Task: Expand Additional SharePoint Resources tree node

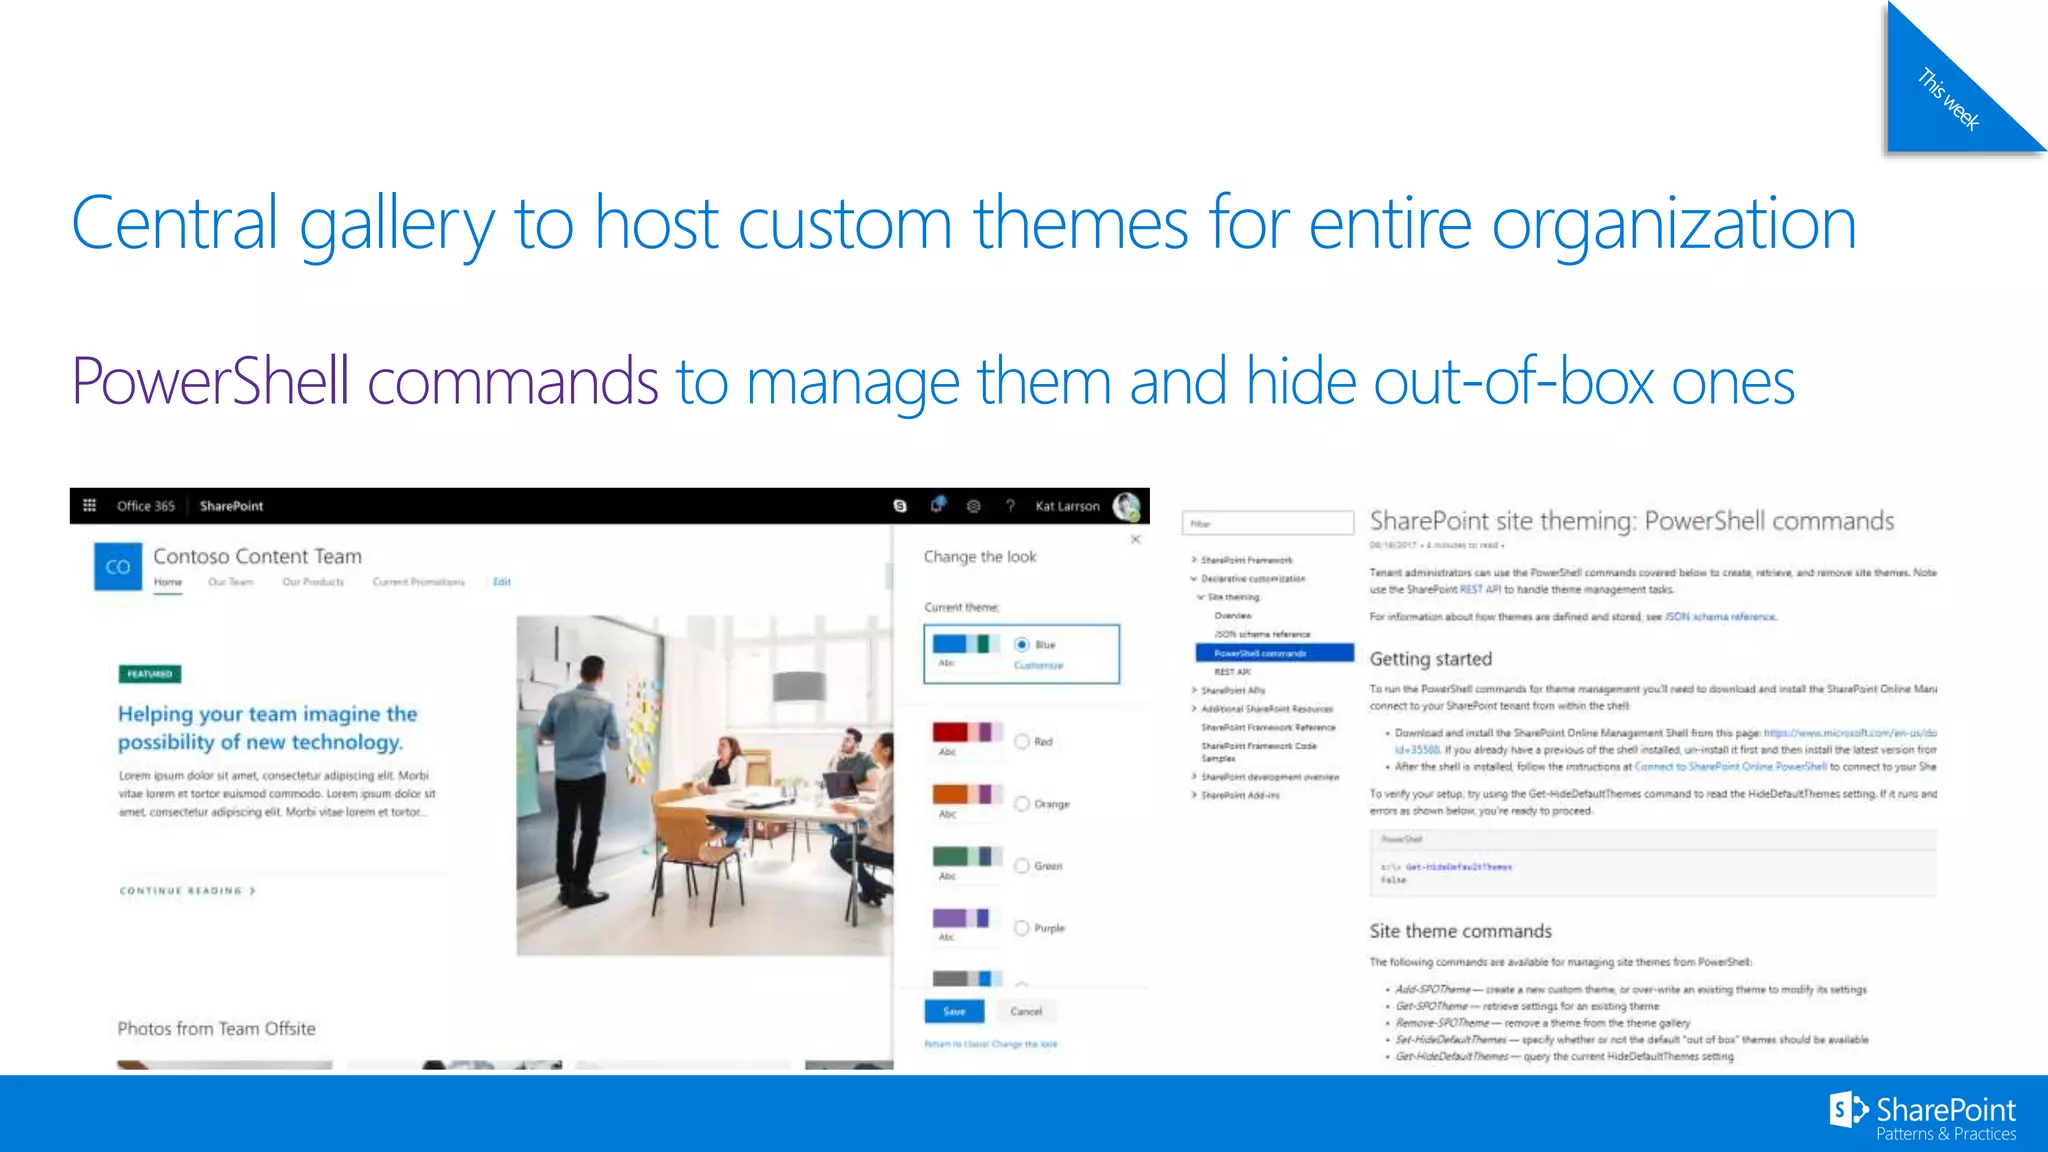Action: coord(1193,709)
